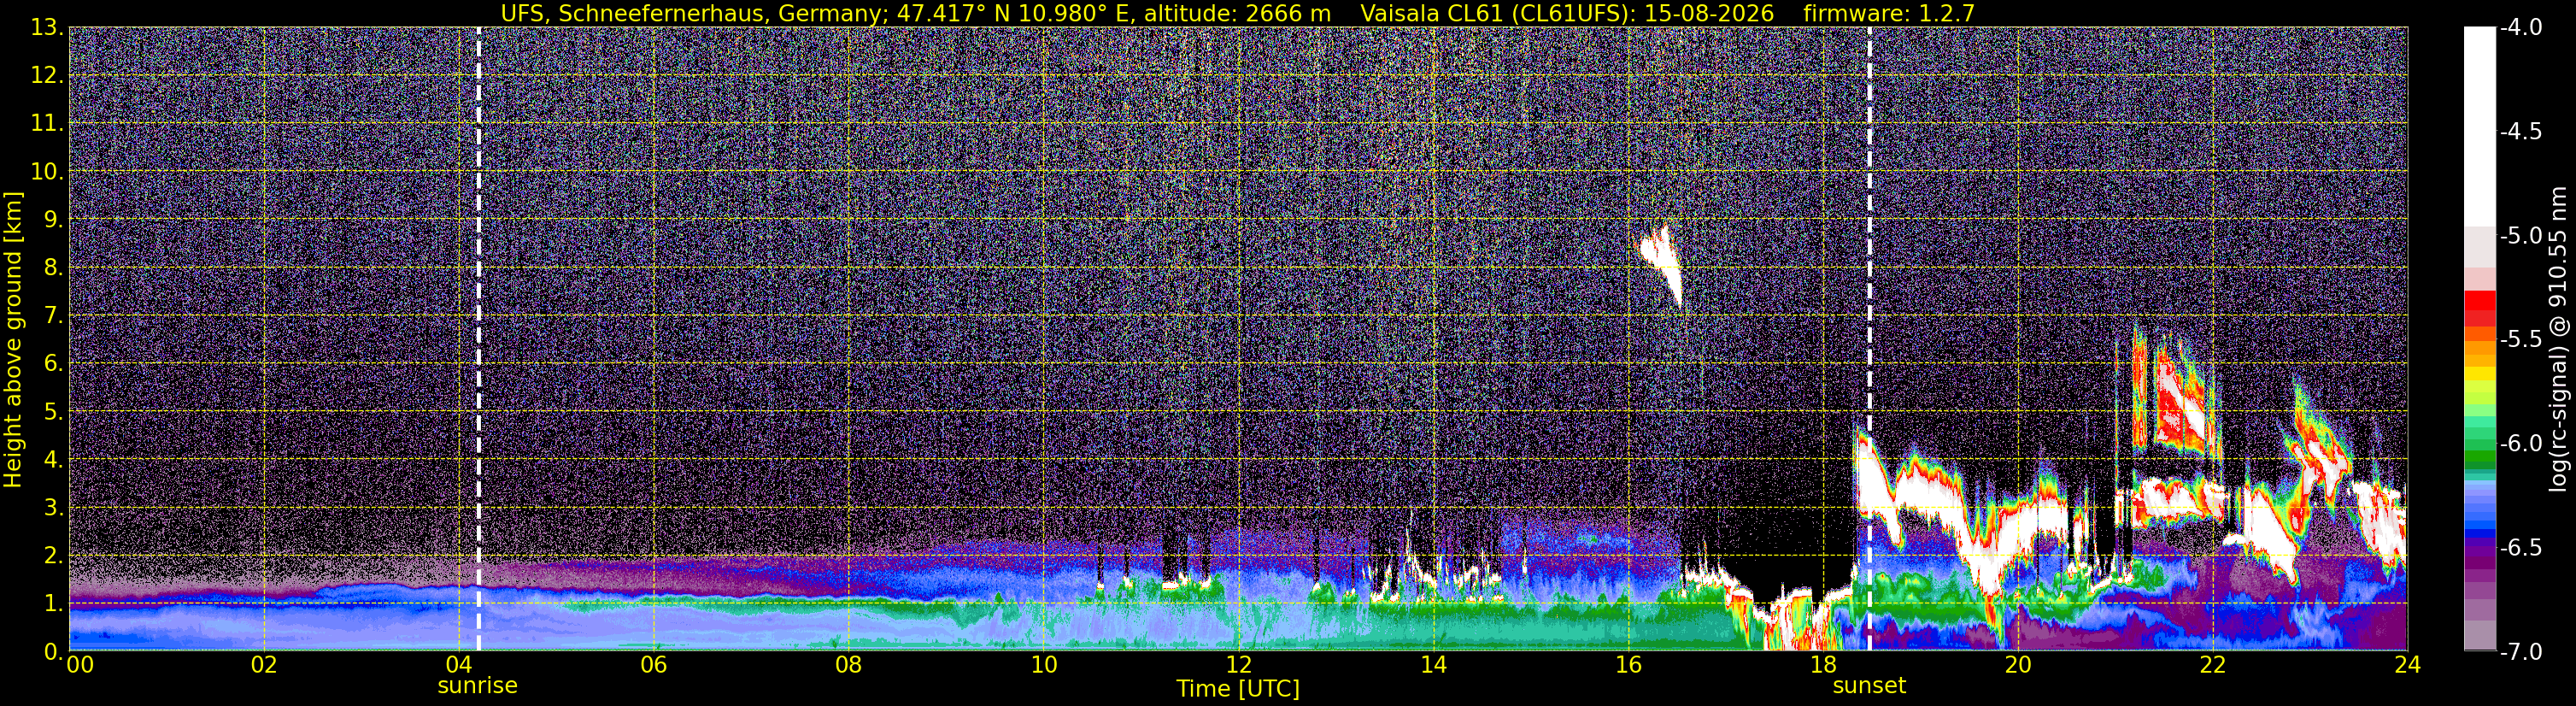Screen dimensions: 2576x706
Task: Click the time axis tick label '02'
Action: click(x=263, y=665)
